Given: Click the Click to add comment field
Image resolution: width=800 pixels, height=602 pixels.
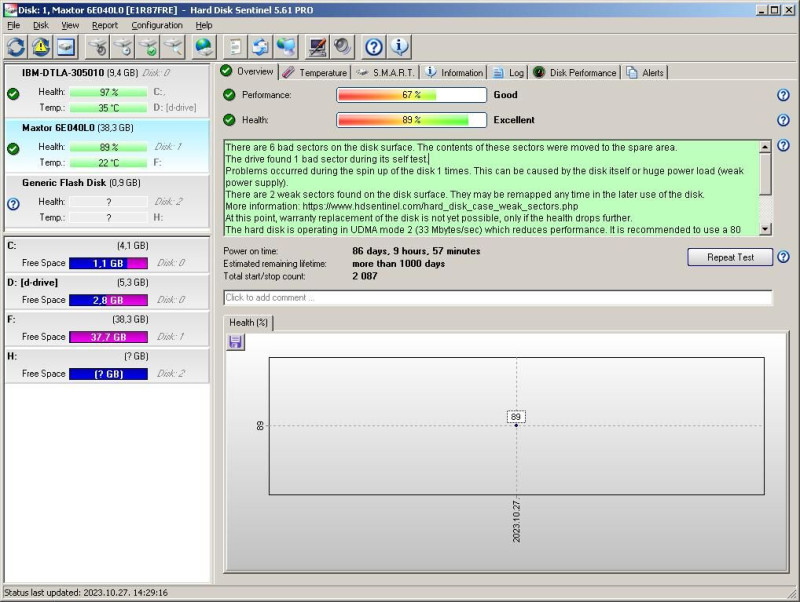Looking at the screenshot, I should 498,297.
